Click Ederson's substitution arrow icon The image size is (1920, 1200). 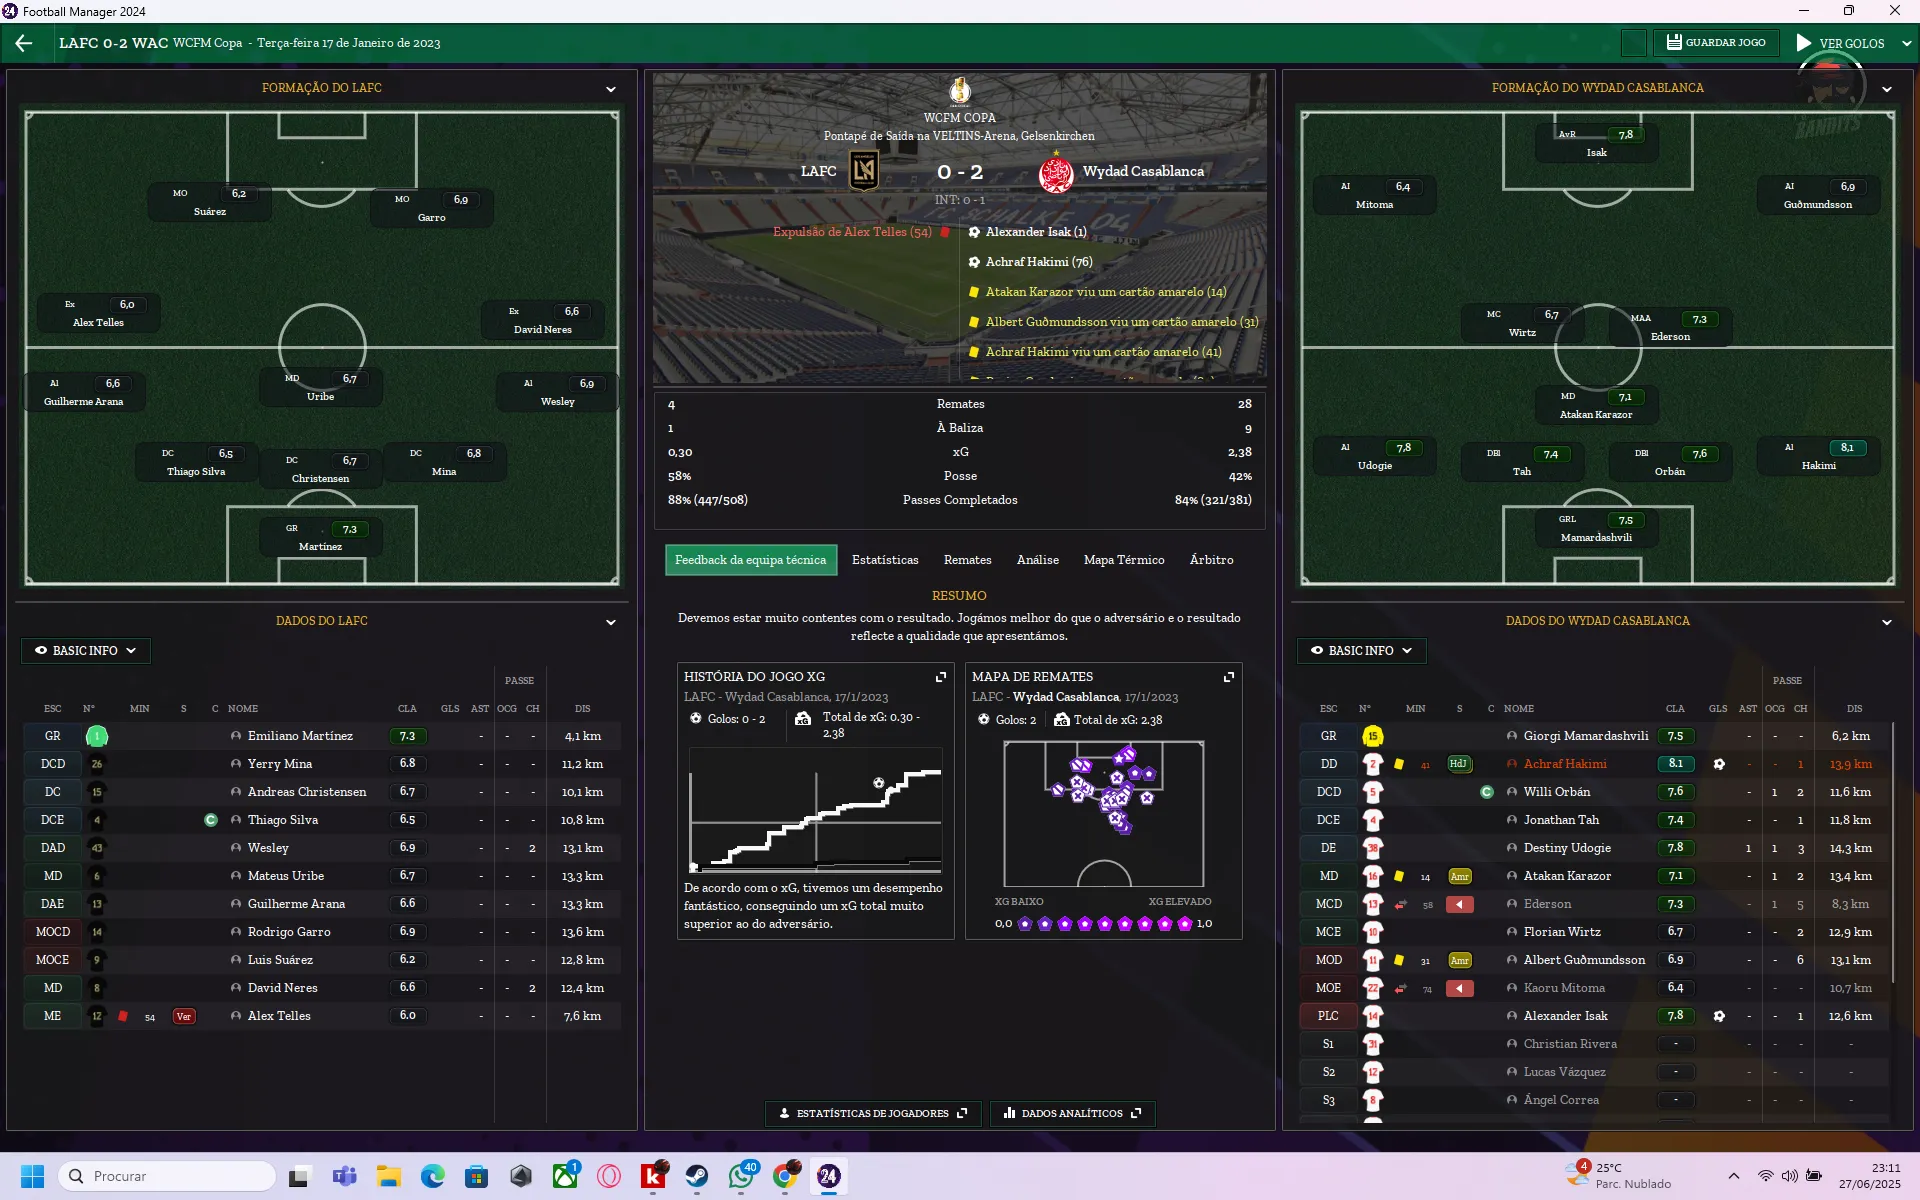click(1400, 904)
